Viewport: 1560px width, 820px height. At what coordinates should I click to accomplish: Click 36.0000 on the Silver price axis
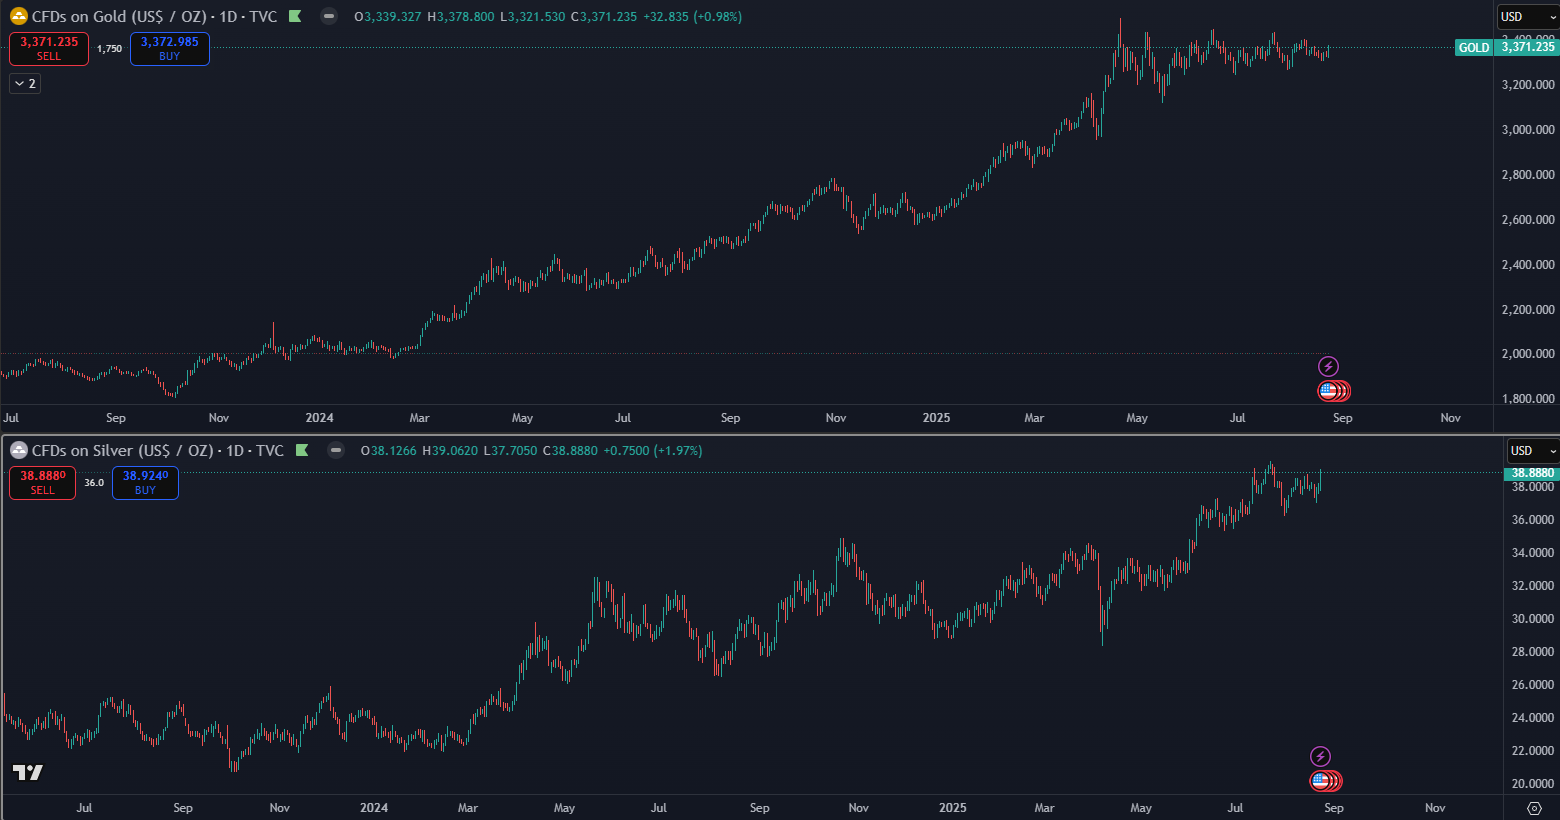click(x=1532, y=520)
